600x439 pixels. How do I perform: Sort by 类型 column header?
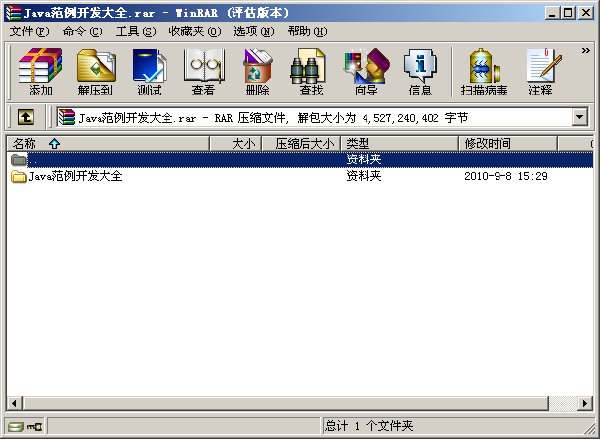[x=399, y=144]
